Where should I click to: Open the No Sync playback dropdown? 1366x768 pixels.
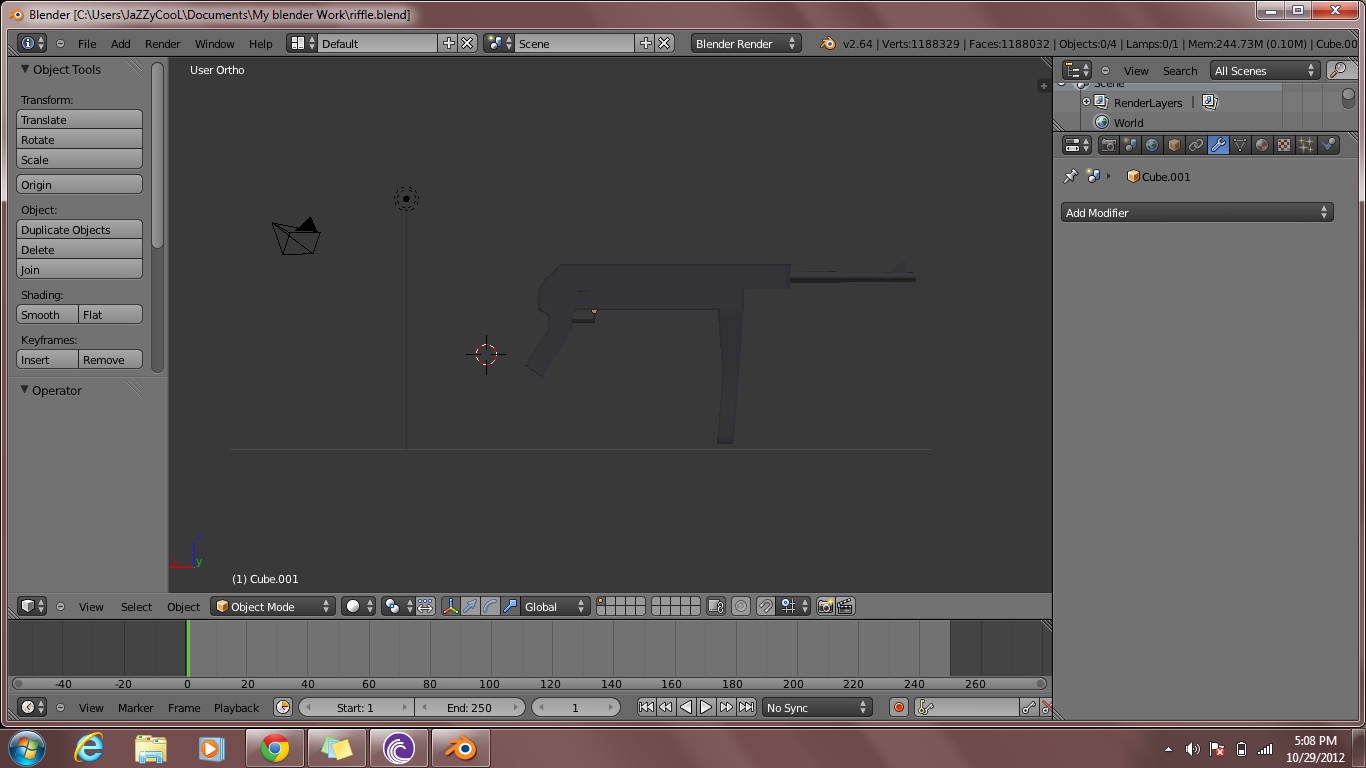point(816,707)
